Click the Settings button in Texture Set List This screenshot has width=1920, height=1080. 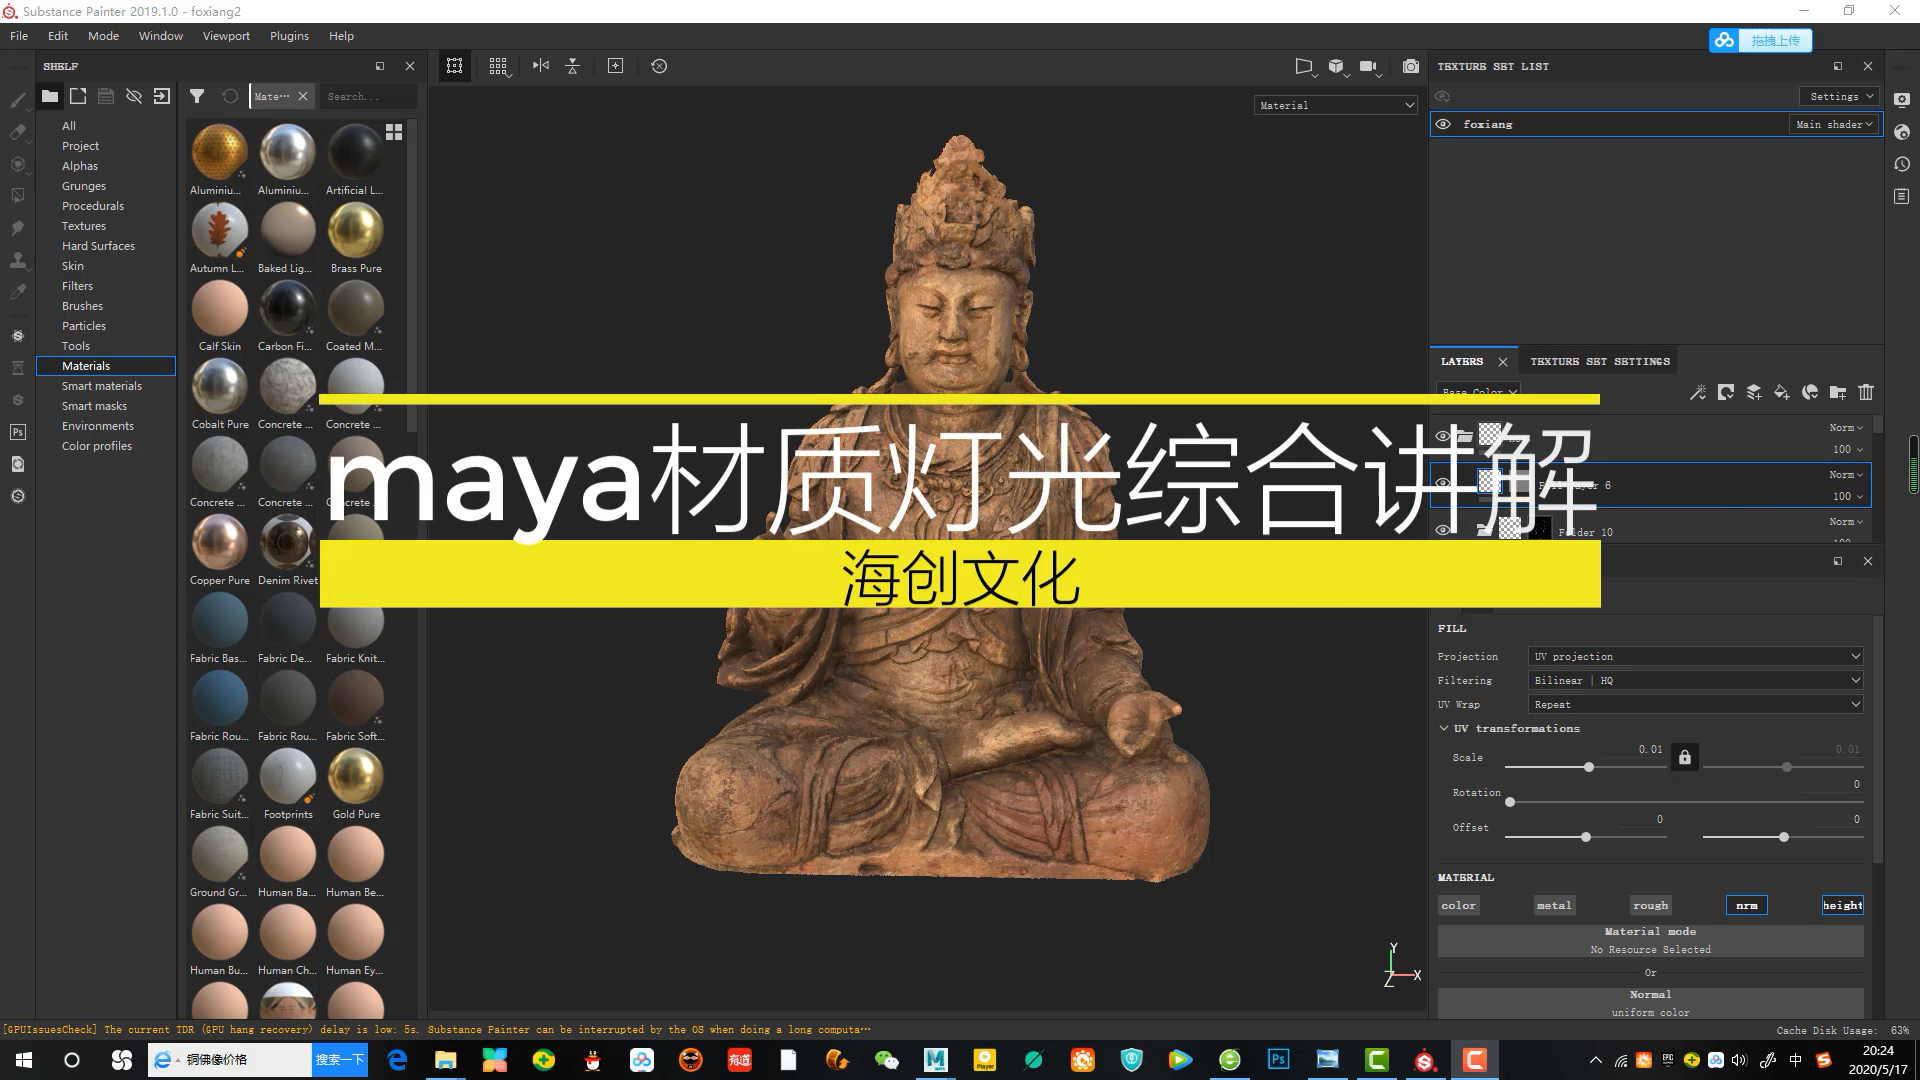tap(1840, 97)
